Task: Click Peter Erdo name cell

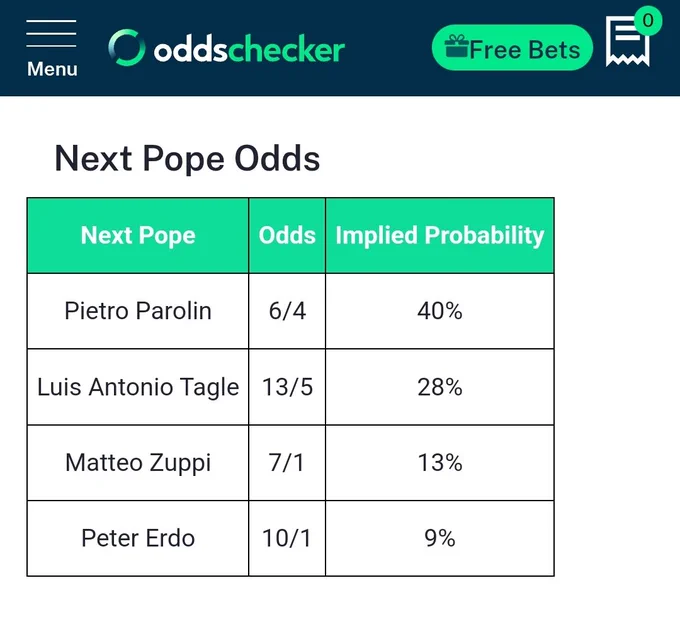Action: click(x=138, y=538)
